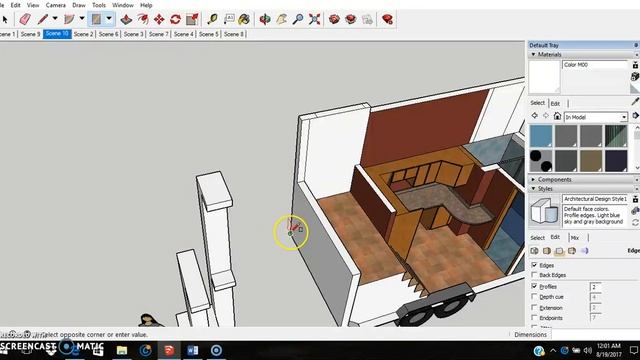Viewport: 640px width, 360px height.
Task: Select the arrow Select tool in toolbar
Action: pyautogui.click(x=5, y=19)
